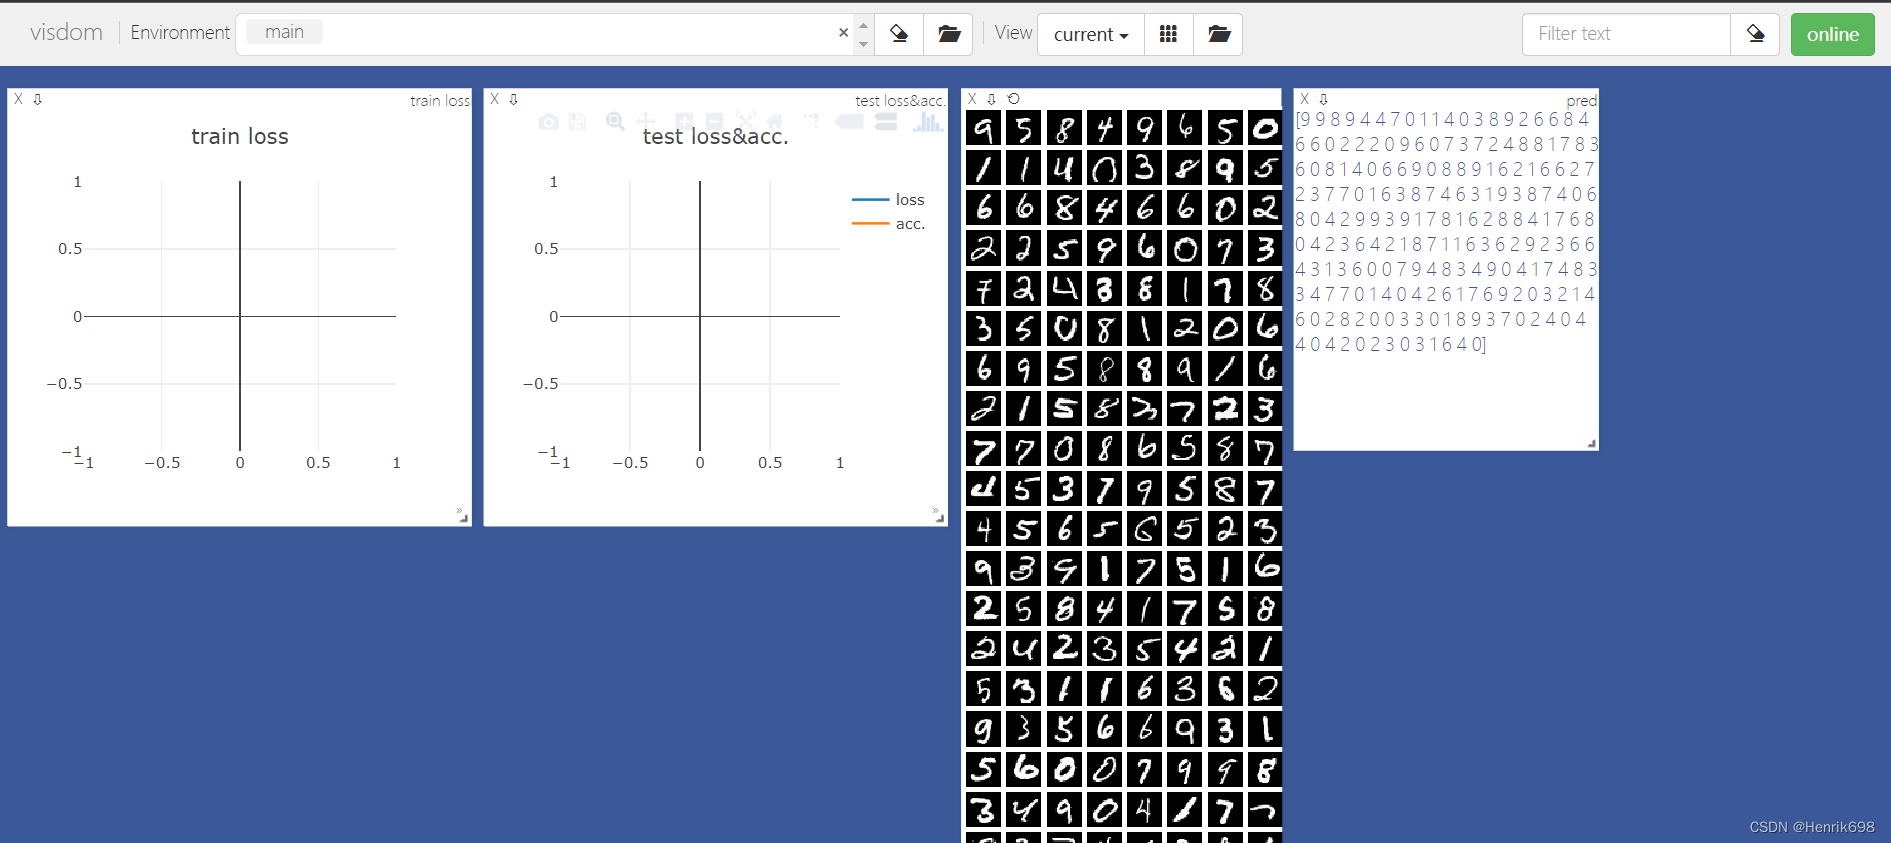Click the Plotly logo bar-chart icon
1891x843 pixels.
[927, 122]
